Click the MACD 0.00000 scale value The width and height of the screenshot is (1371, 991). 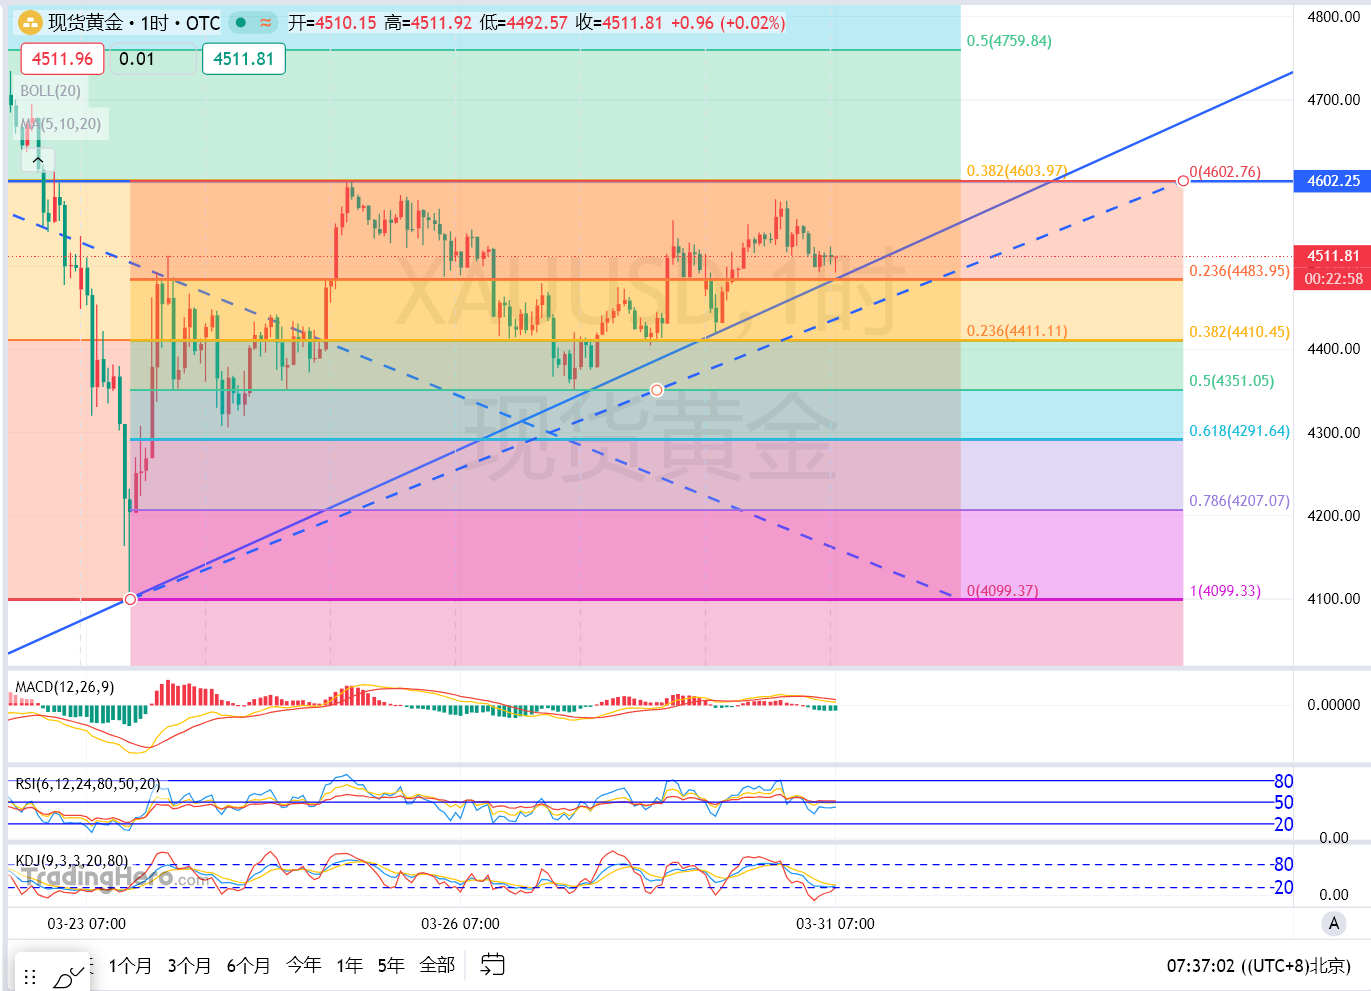point(1333,705)
